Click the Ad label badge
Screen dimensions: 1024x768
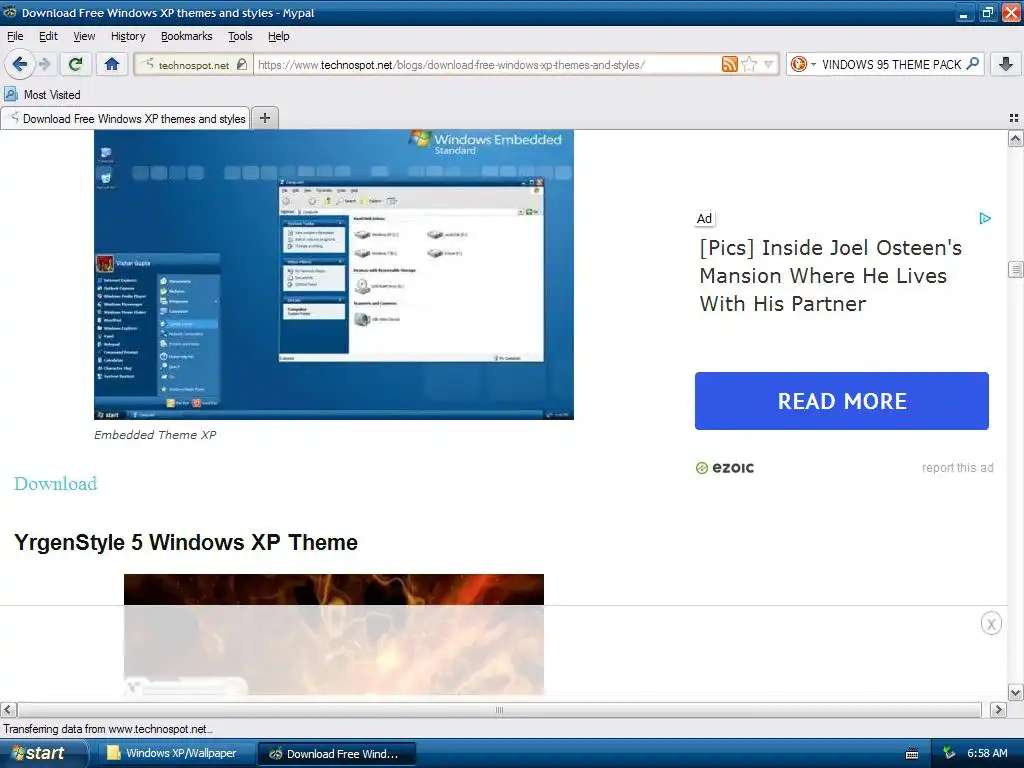[x=704, y=219]
